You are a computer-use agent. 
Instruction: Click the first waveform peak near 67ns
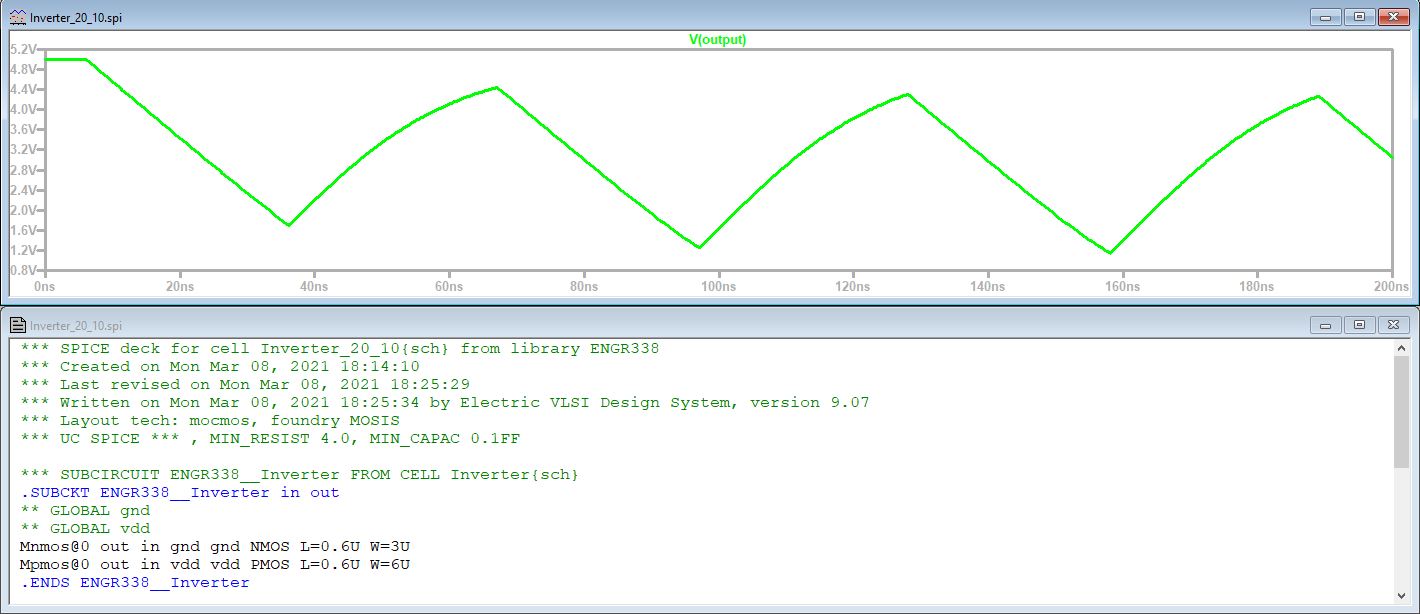496,88
